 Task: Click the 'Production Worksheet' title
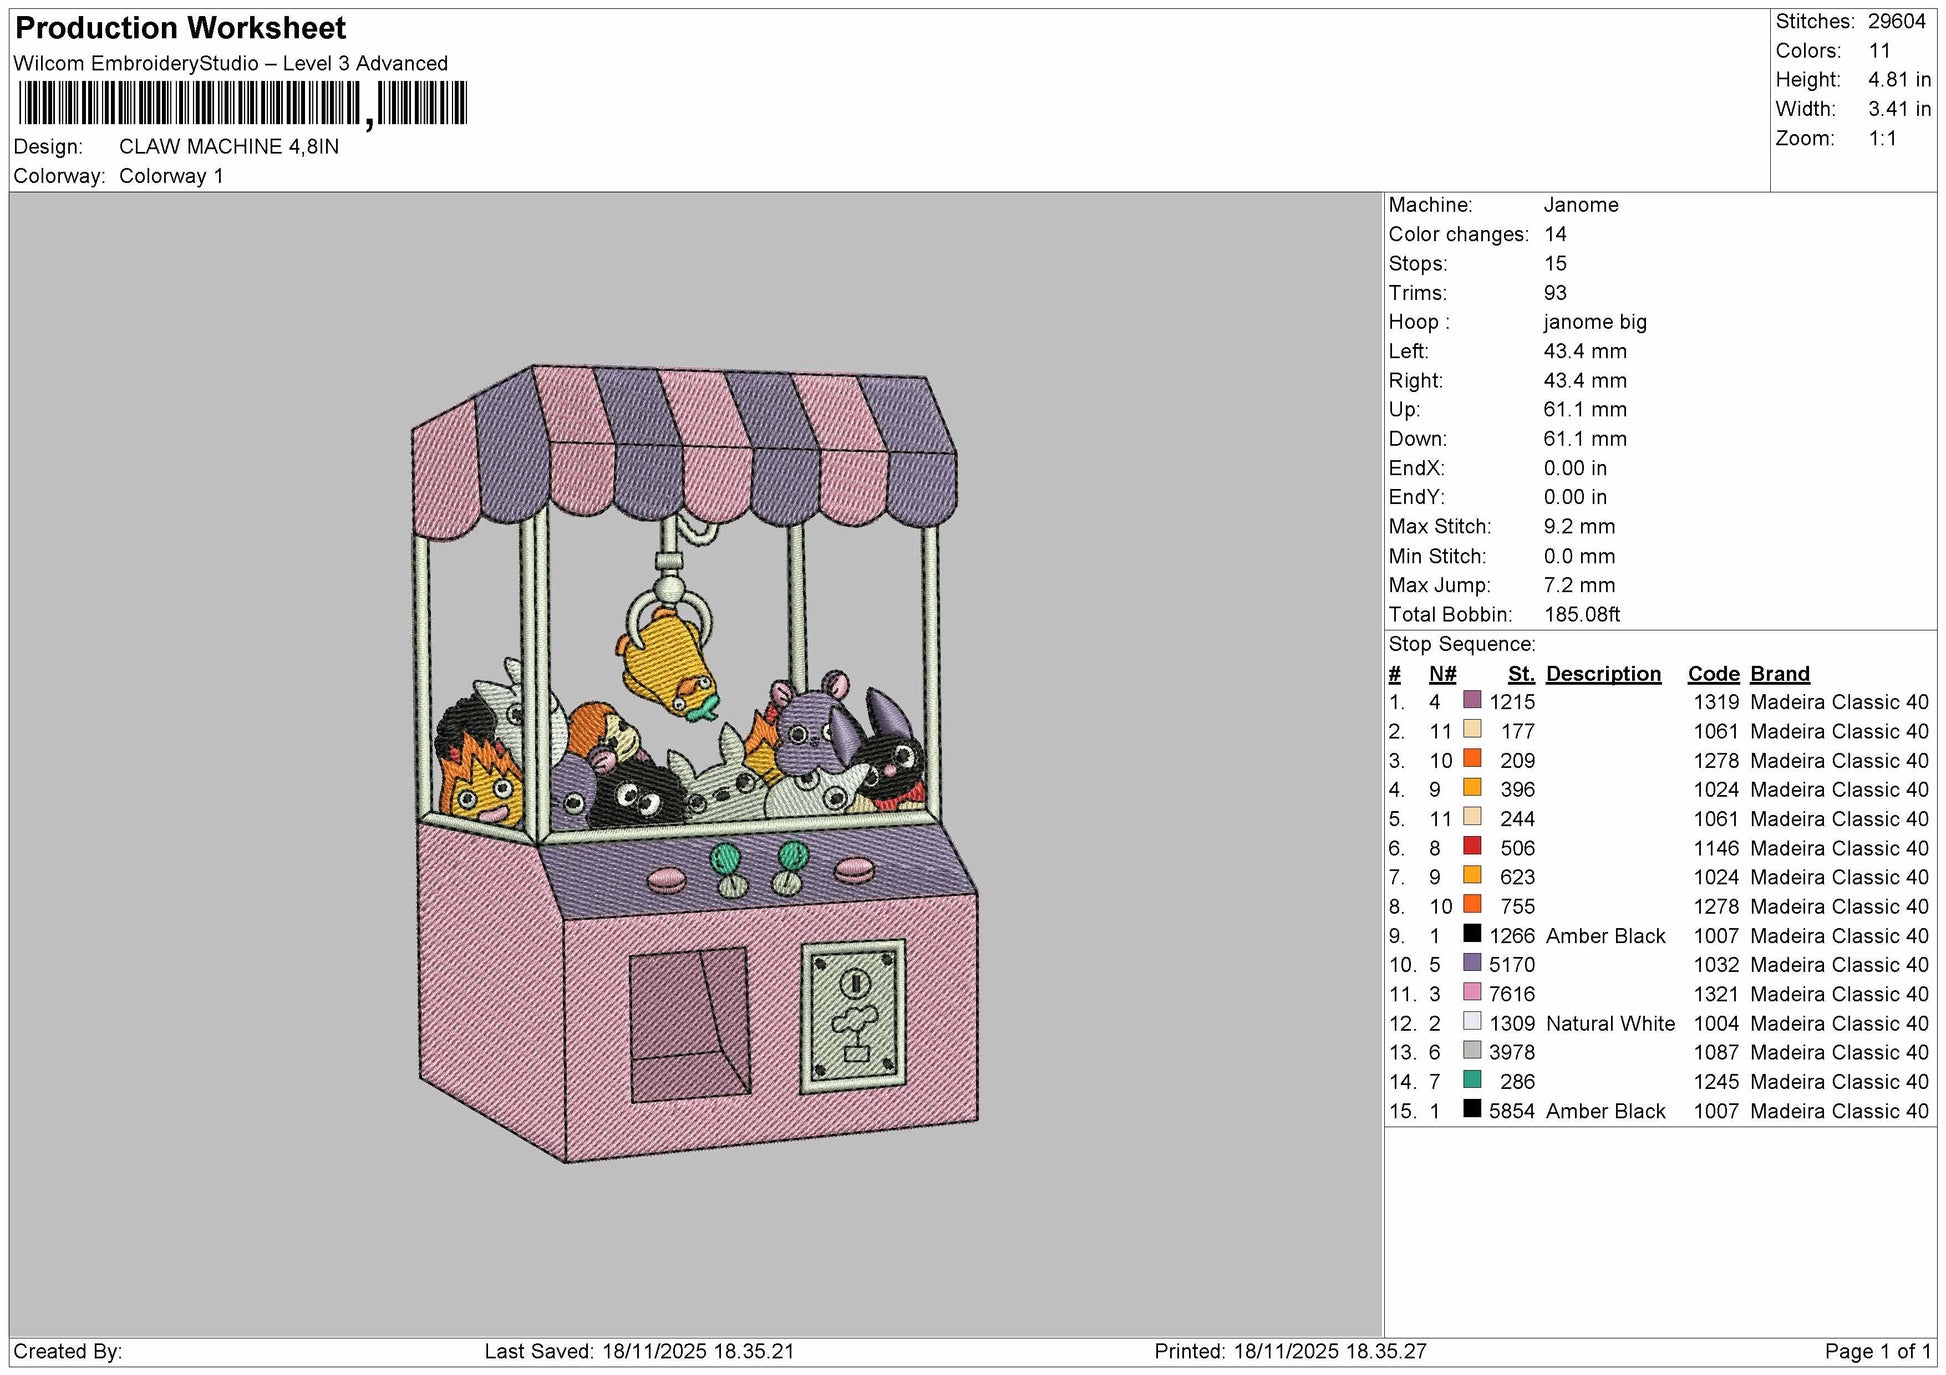(x=181, y=28)
